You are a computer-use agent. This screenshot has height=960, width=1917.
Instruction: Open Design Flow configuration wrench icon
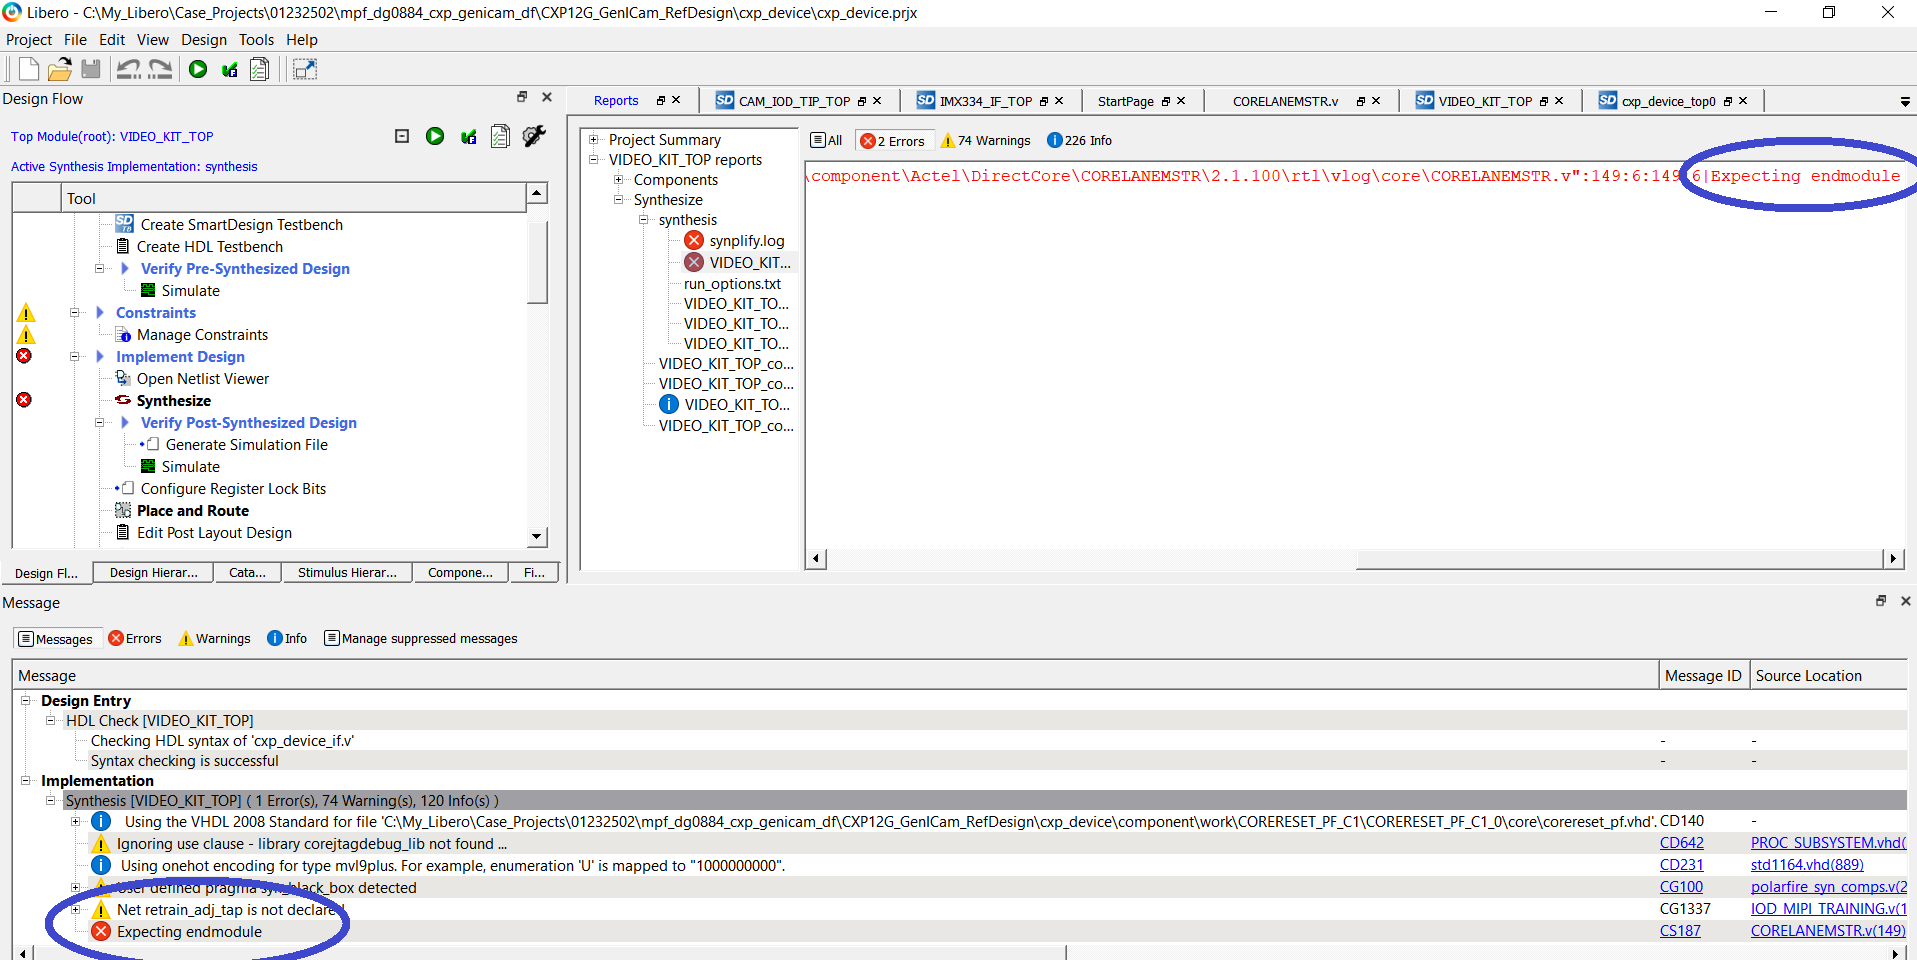(x=534, y=136)
